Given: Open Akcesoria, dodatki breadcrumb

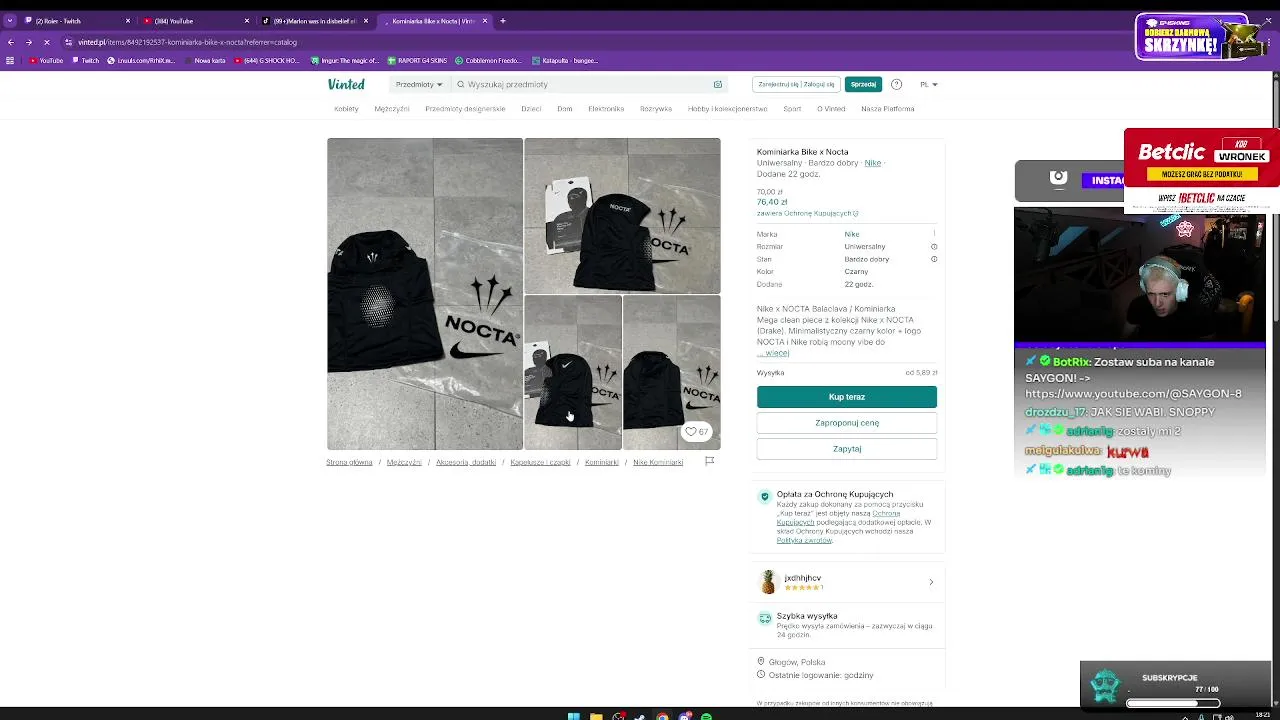Looking at the screenshot, I should tap(466, 462).
